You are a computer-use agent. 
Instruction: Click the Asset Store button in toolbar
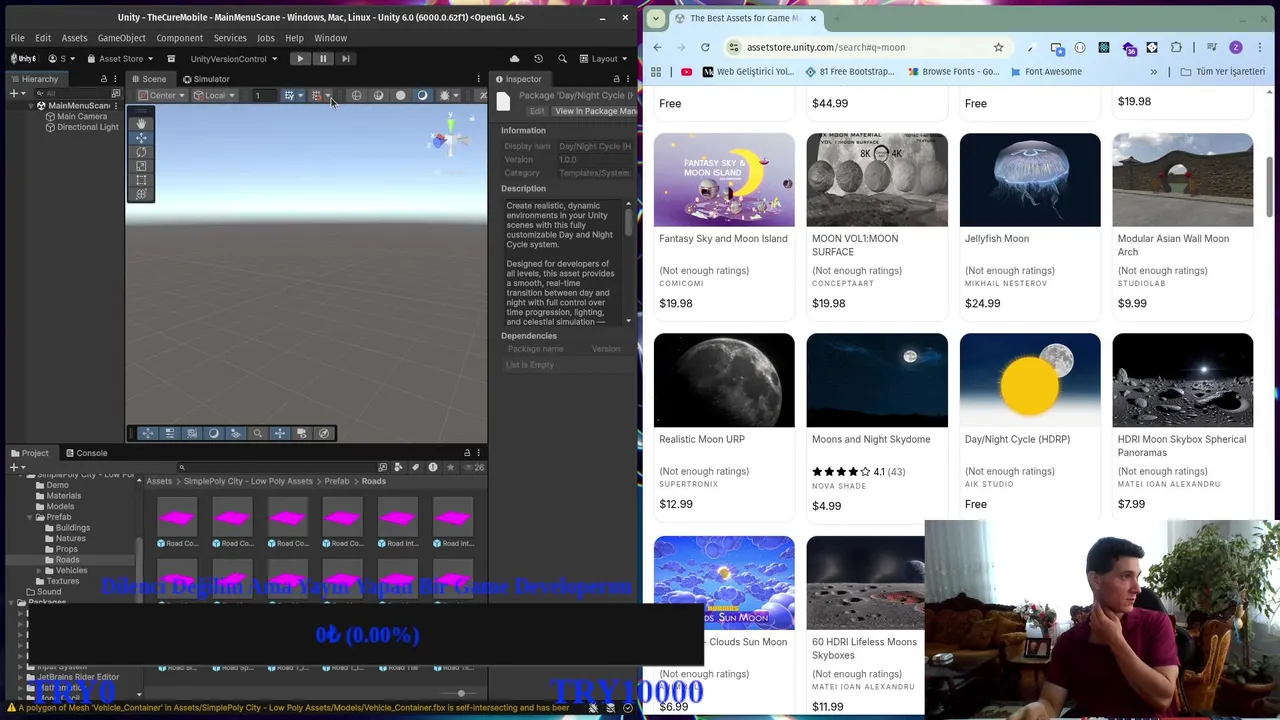[120, 59]
